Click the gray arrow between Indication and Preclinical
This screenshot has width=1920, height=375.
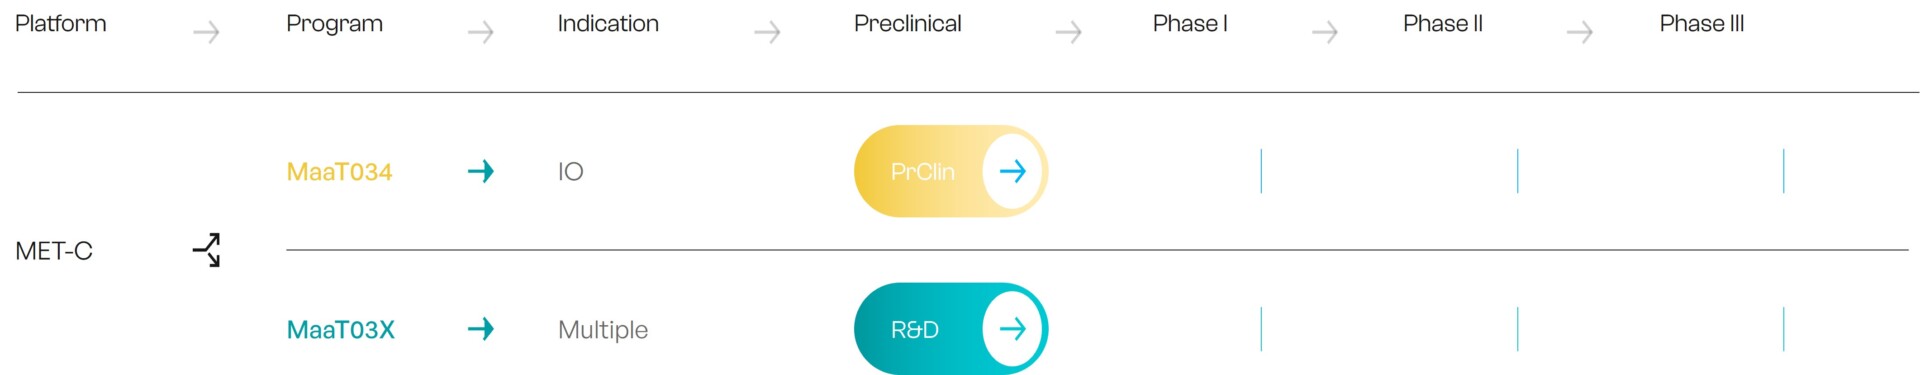click(x=767, y=33)
